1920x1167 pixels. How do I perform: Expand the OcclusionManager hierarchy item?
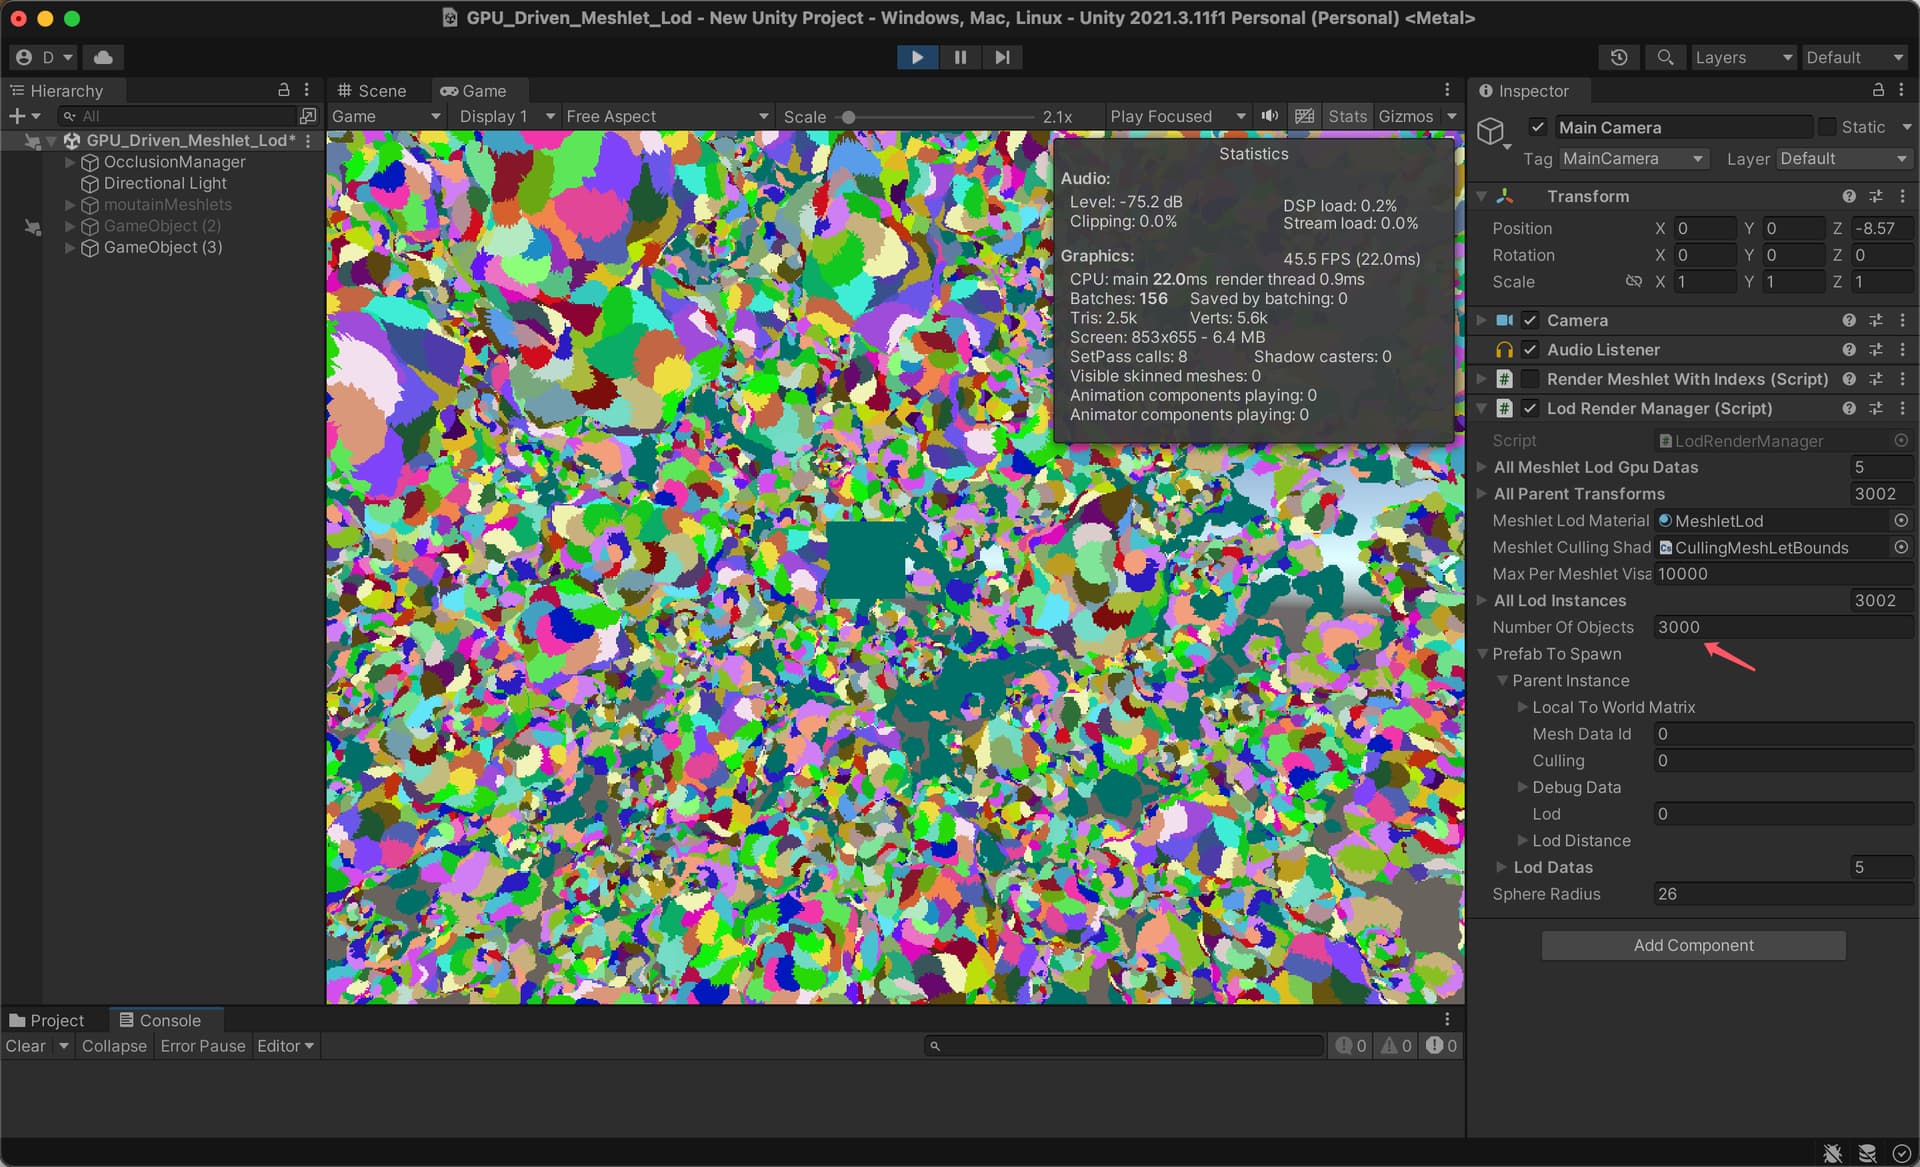[70, 162]
